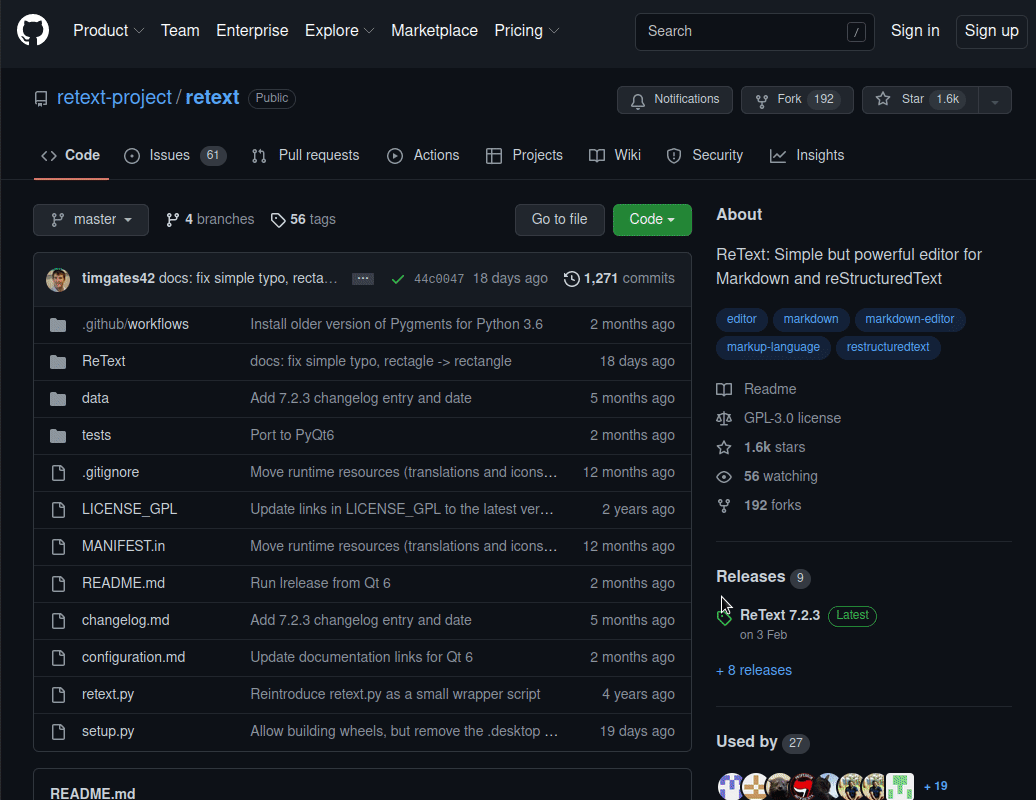Go to the Team page
The width and height of the screenshot is (1036, 800).
click(x=180, y=30)
